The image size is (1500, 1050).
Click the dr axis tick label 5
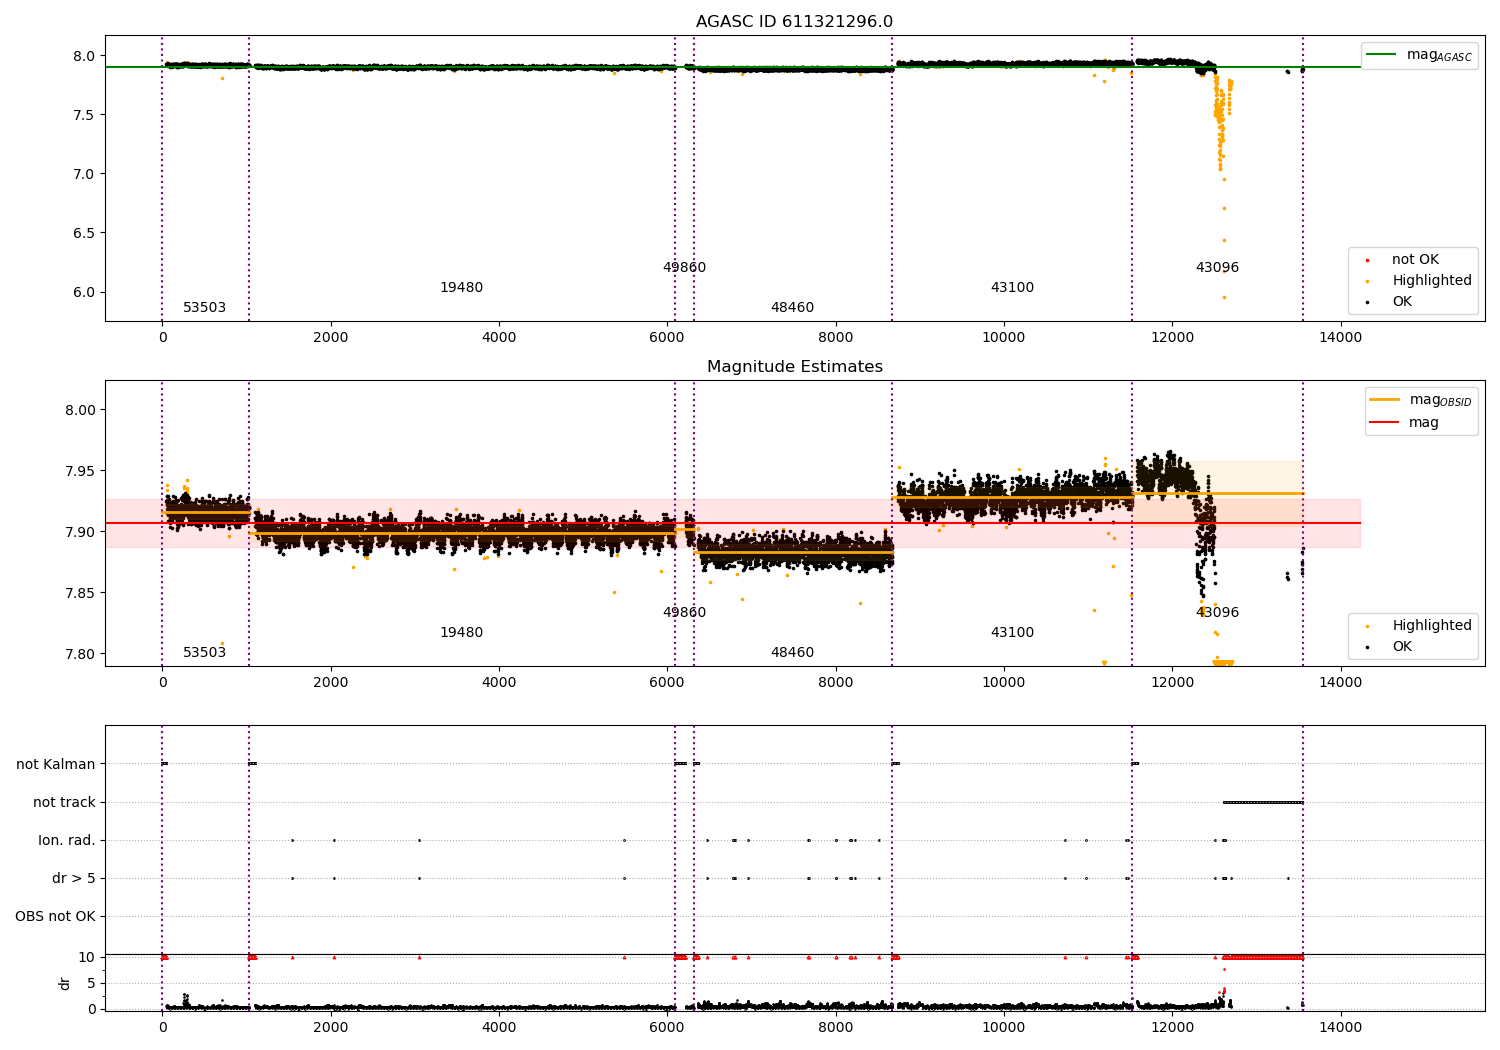click(92, 983)
